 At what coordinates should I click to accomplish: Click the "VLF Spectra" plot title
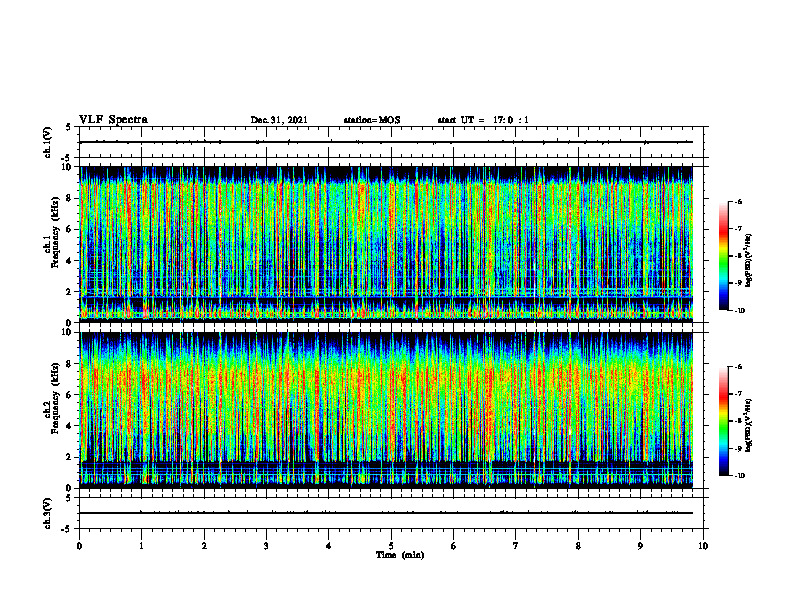113,120
